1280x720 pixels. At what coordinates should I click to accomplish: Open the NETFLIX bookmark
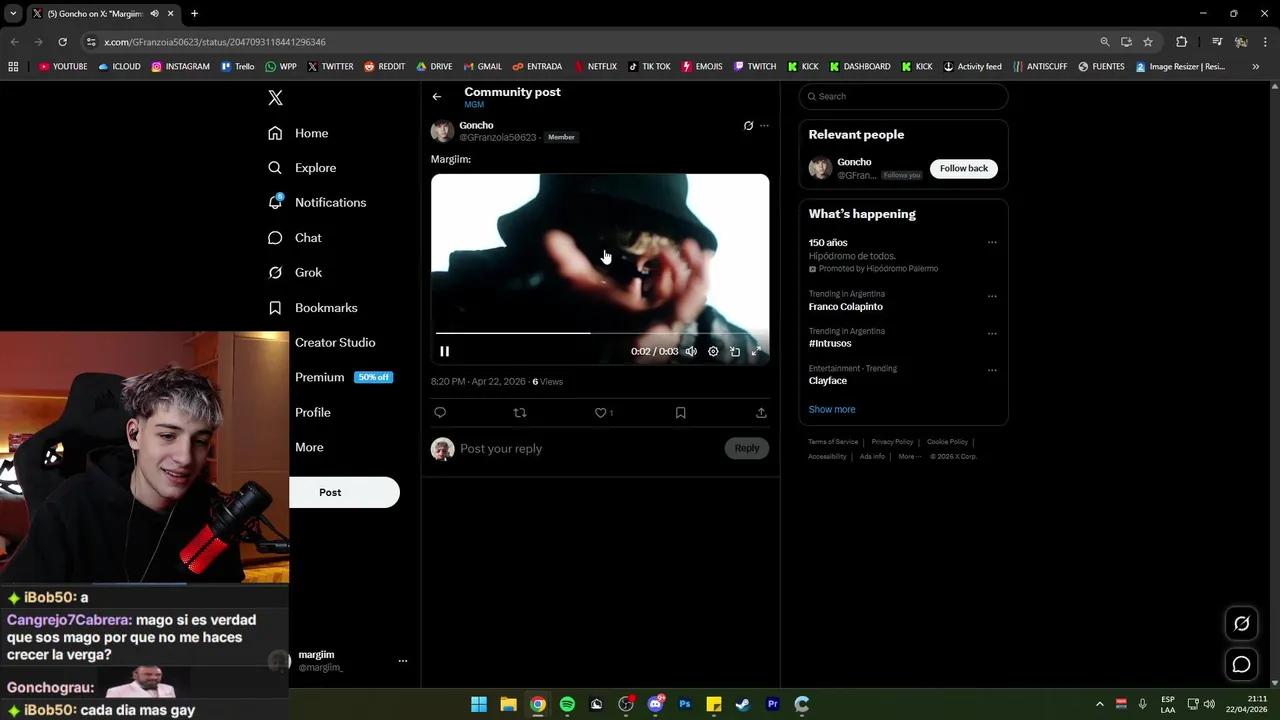point(595,67)
